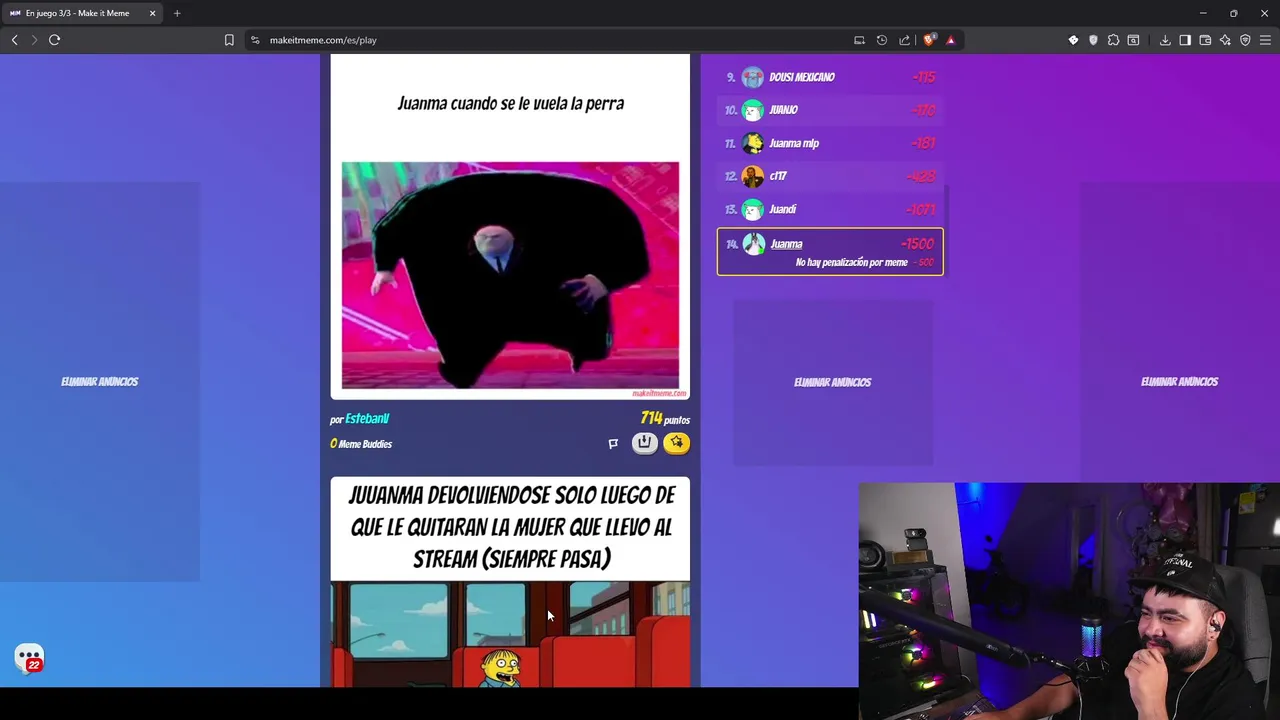This screenshot has height=720, width=1280.
Task: Open the Brave Rewards triangle icon
Action: (x=950, y=40)
